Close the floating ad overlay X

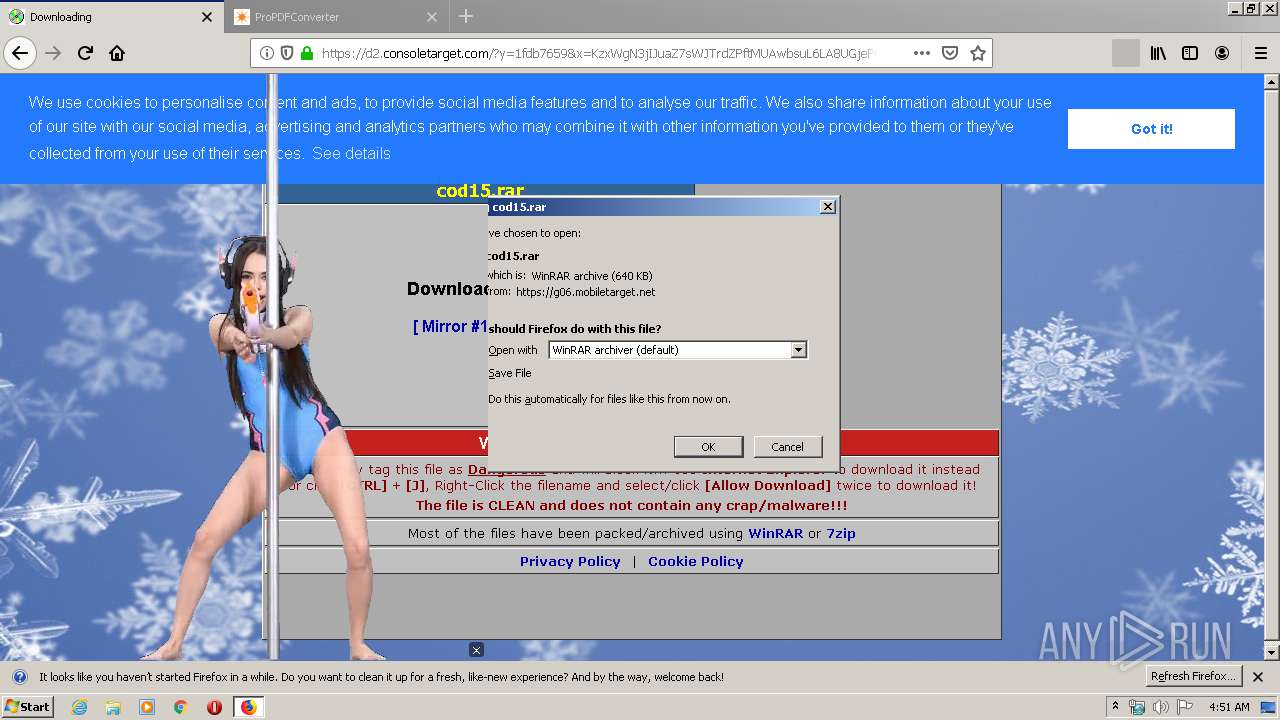(476, 650)
